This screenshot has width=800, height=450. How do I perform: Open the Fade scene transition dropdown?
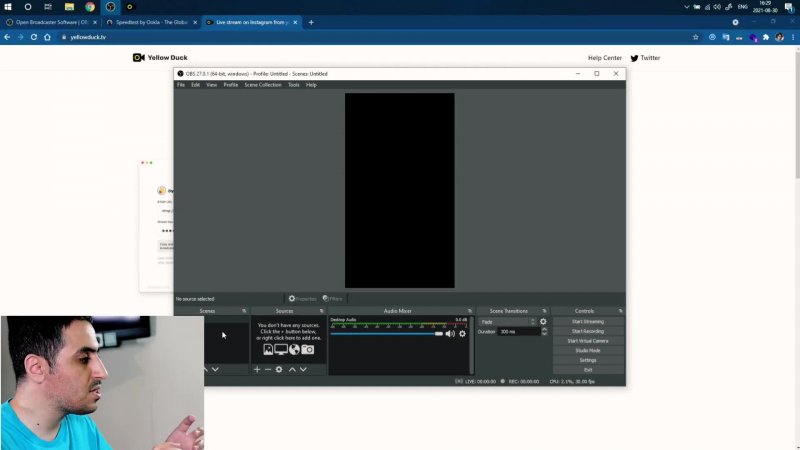click(x=508, y=322)
